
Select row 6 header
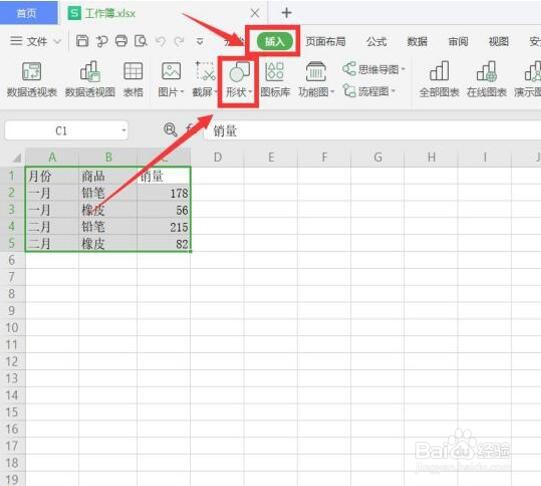click(x=12, y=260)
